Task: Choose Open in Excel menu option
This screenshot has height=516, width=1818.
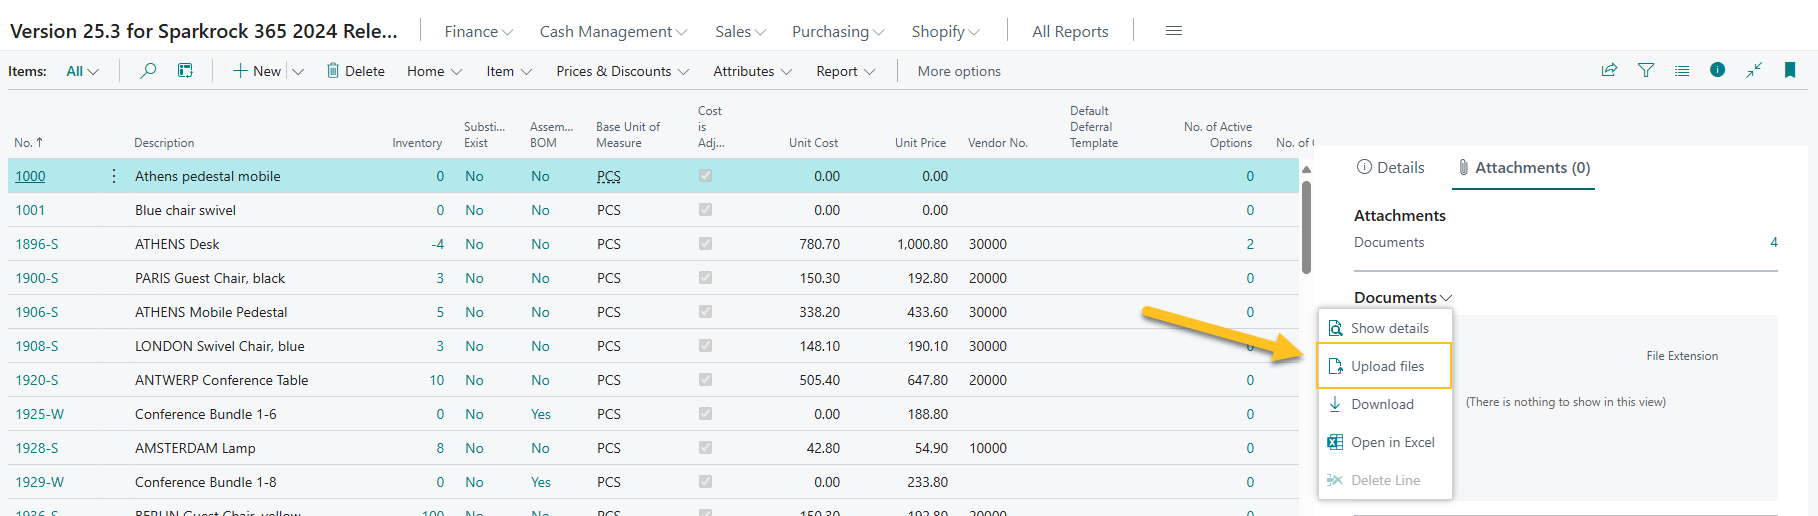Action: (1391, 443)
